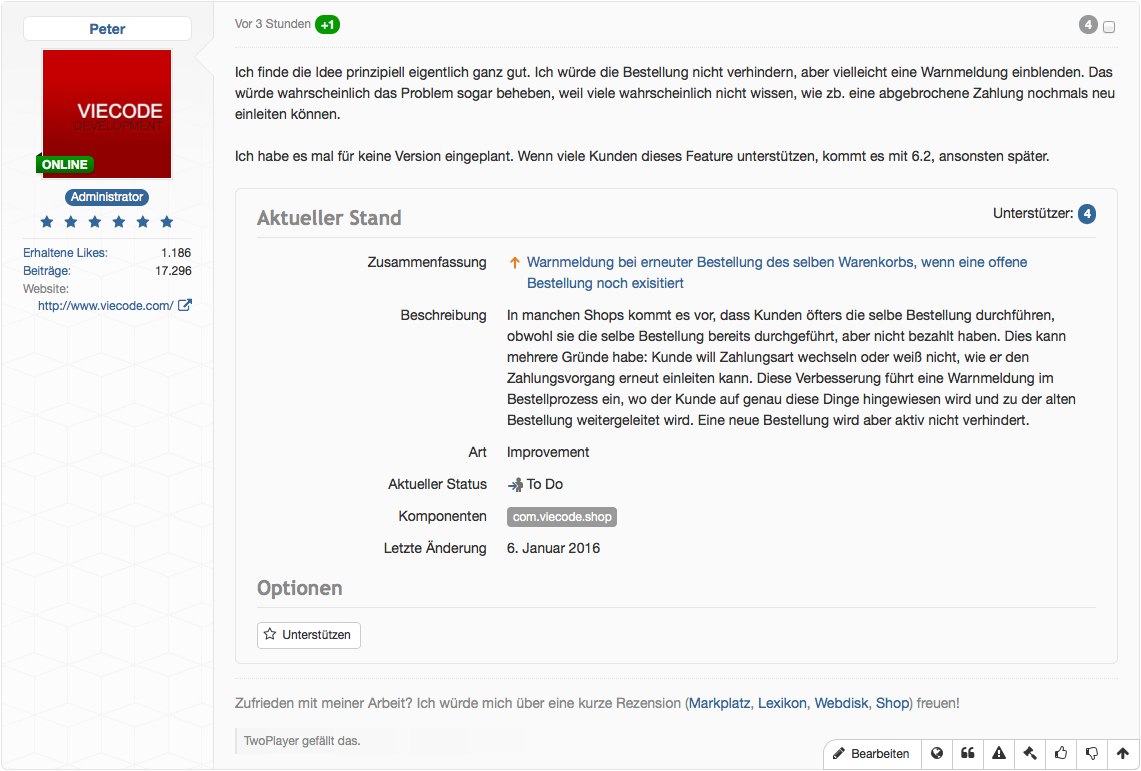Click the gavel moderation icon

(1030, 754)
